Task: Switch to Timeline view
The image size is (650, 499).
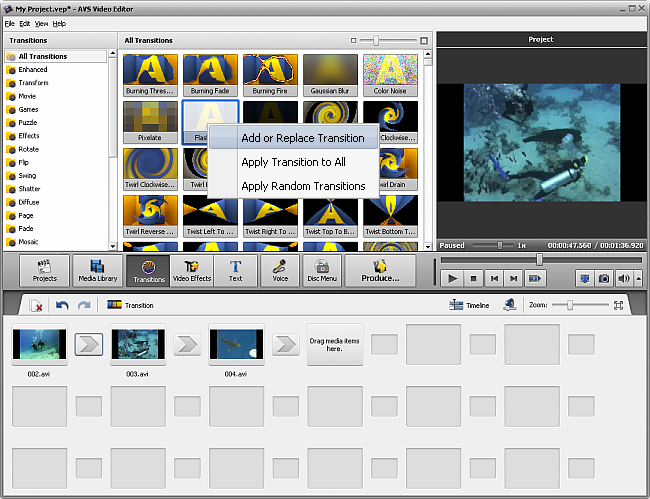Action: coord(469,305)
